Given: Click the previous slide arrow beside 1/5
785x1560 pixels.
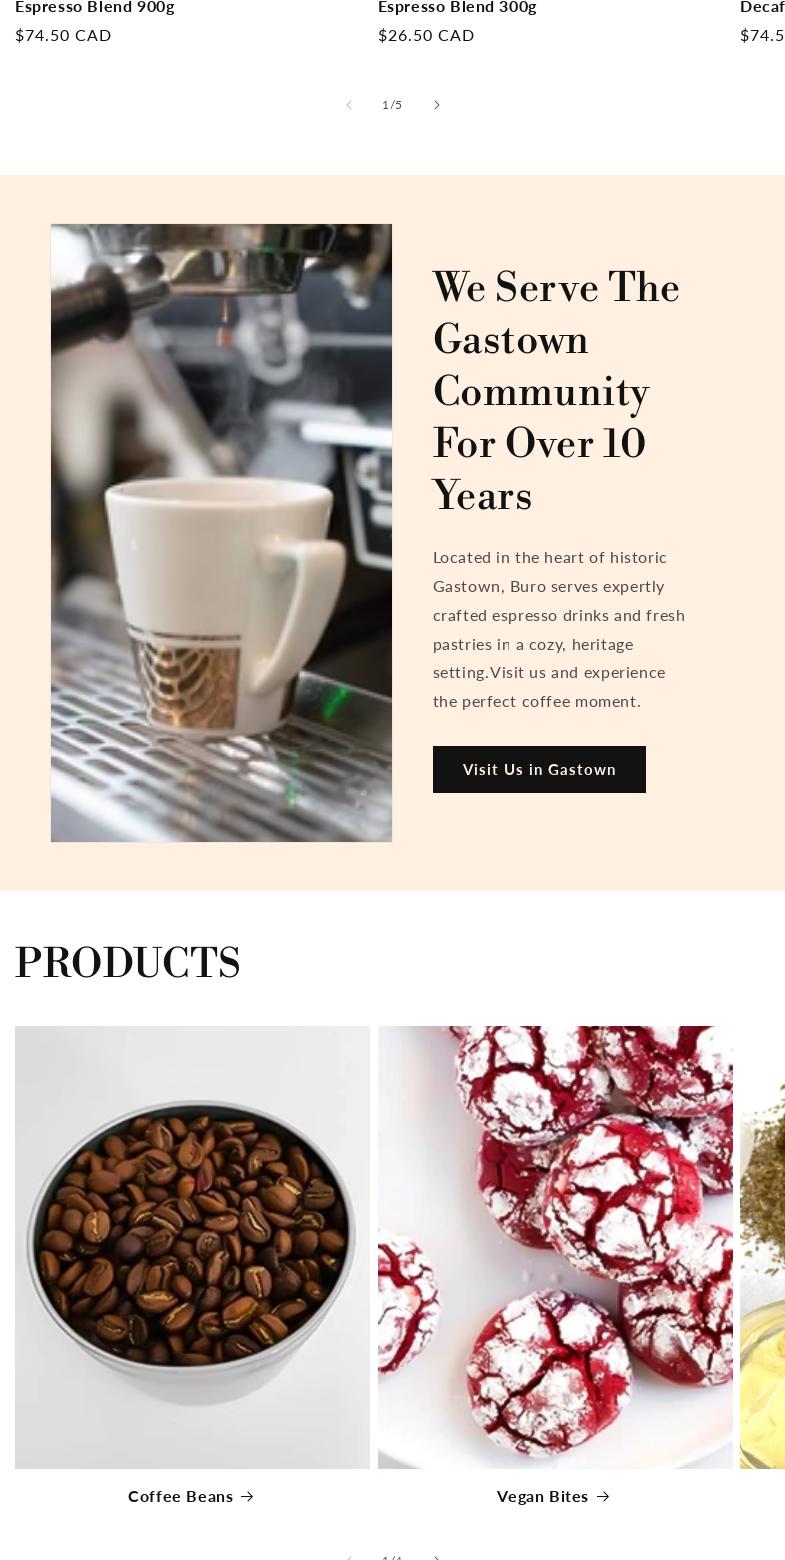Looking at the screenshot, I should (x=349, y=105).
